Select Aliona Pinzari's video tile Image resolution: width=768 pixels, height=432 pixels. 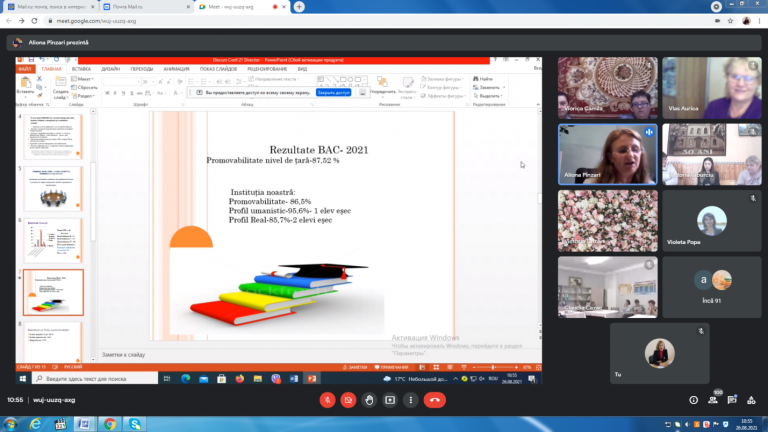607,154
